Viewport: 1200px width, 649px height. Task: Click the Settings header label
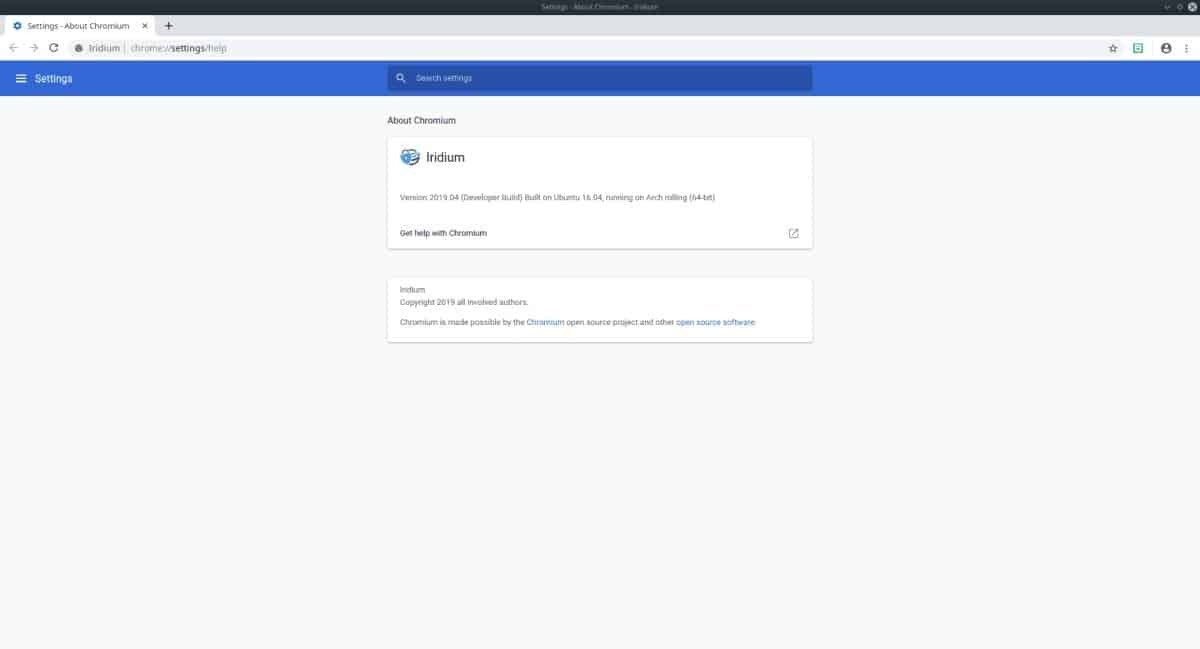point(52,78)
